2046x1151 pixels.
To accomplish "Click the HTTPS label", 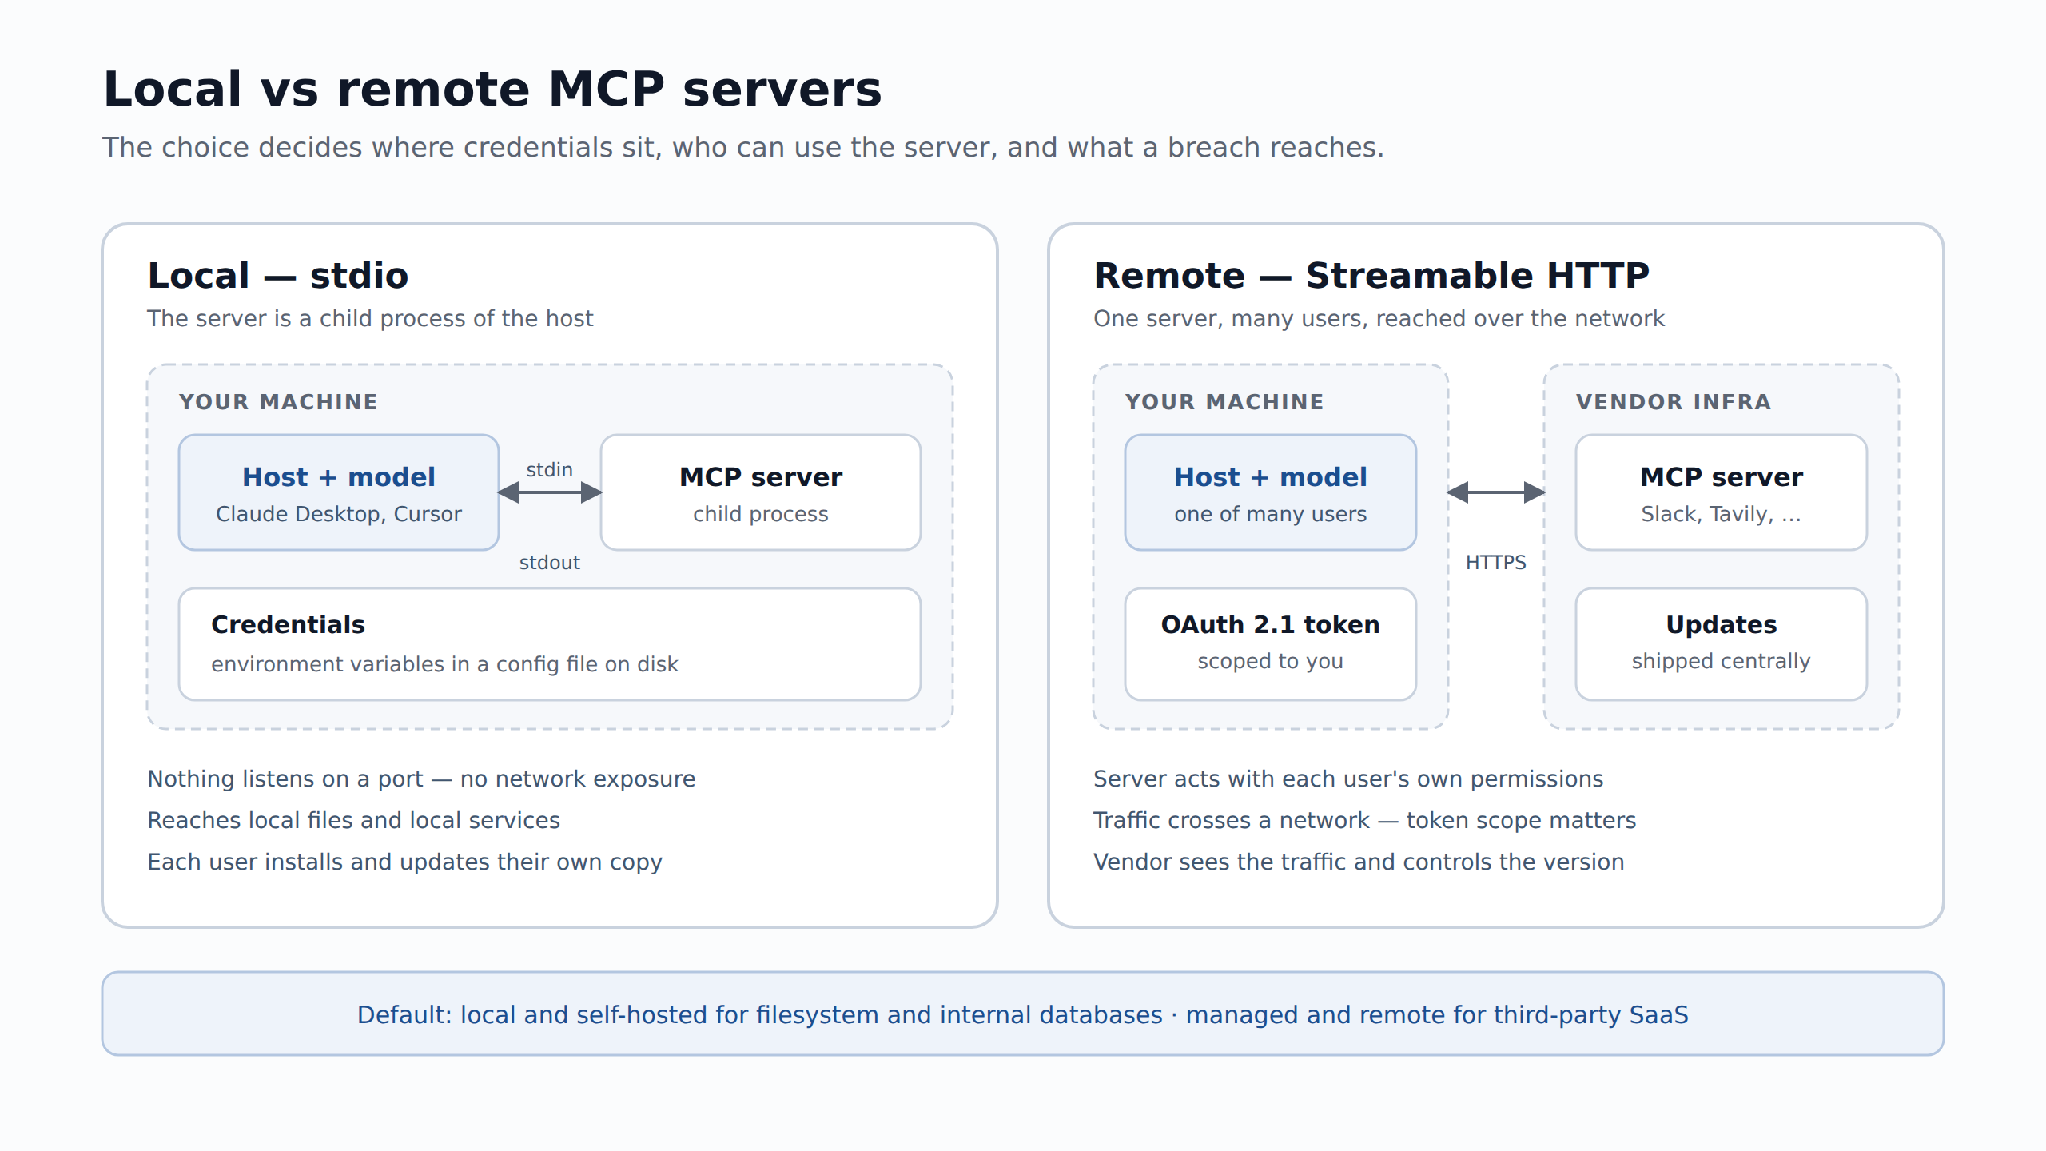I will tap(1496, 562).
